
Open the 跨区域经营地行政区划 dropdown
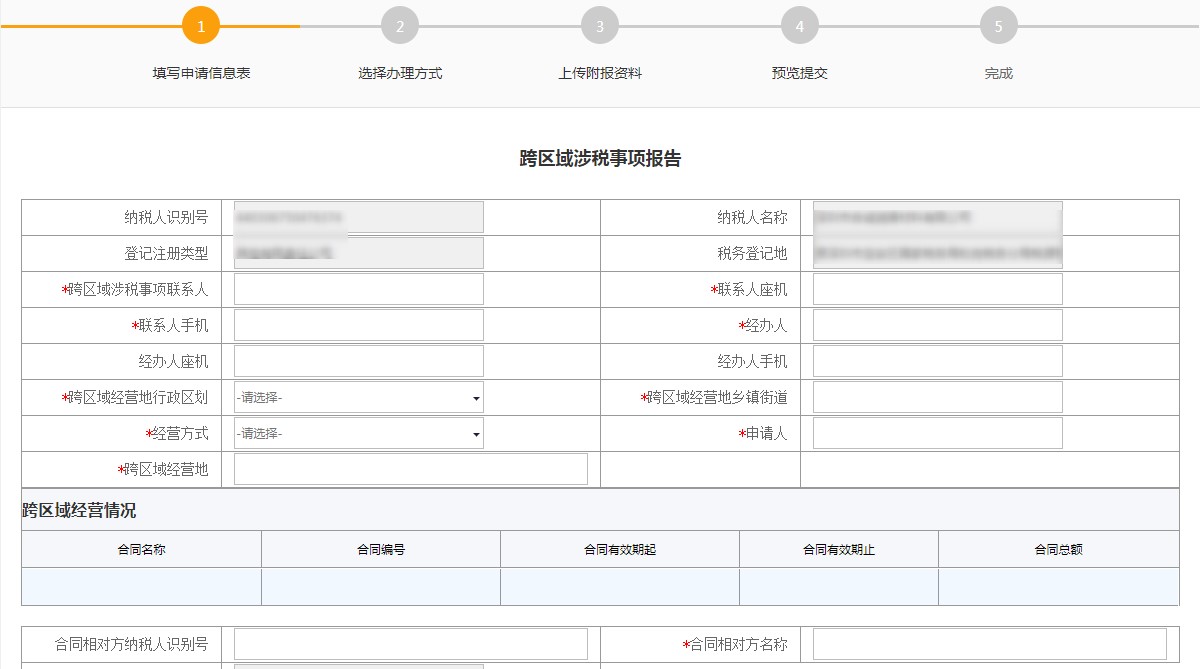click(x=358, y=397)
